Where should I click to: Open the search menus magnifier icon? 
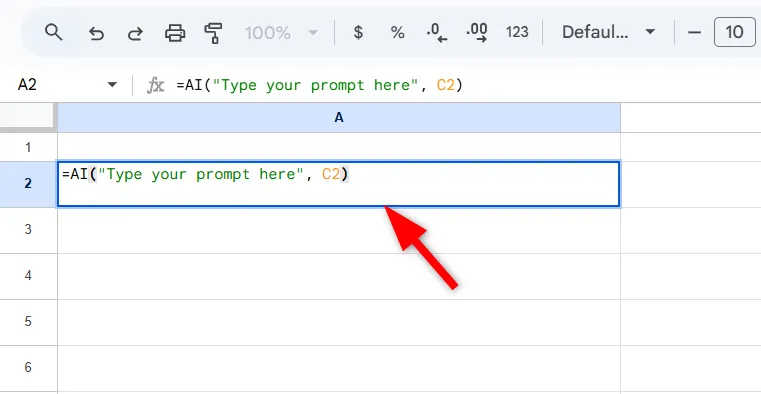coord(53,33)
